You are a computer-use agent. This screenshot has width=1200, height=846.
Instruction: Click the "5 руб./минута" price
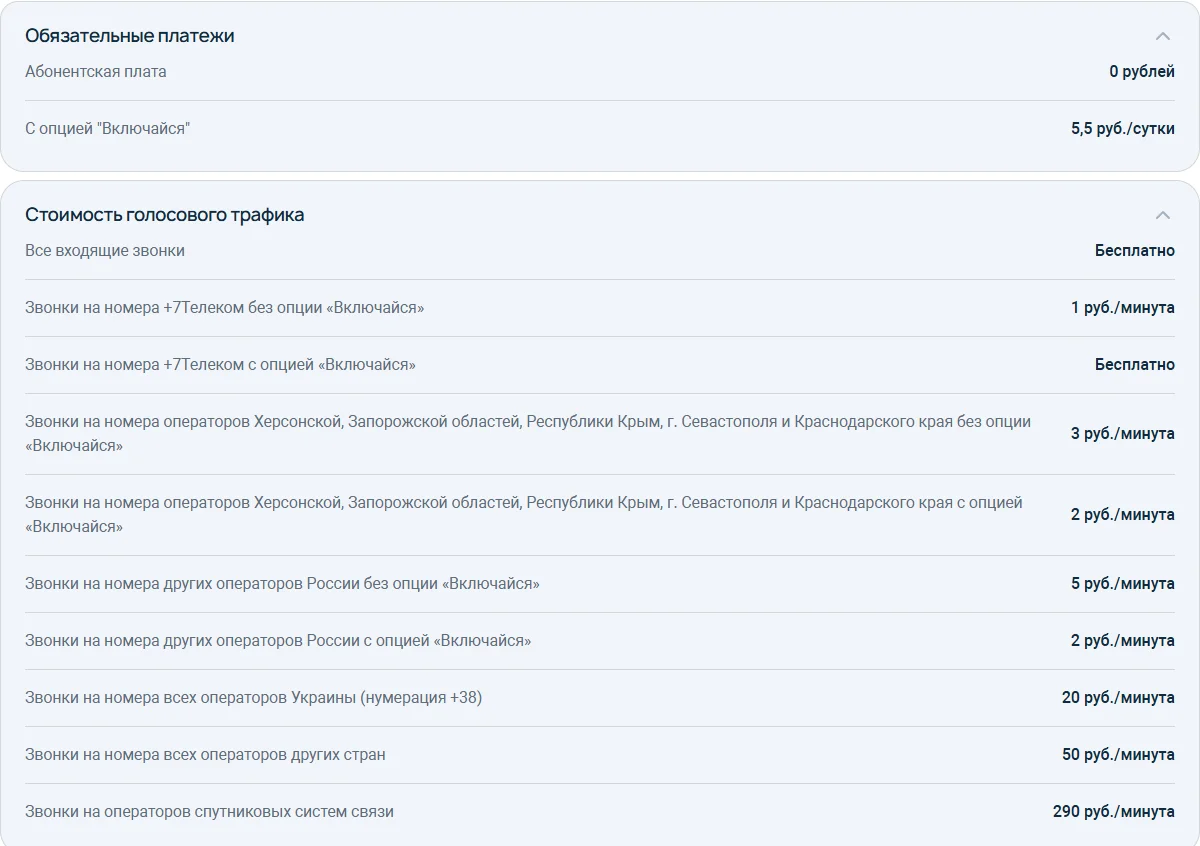pyautogui.click(x=1123, y=584)
